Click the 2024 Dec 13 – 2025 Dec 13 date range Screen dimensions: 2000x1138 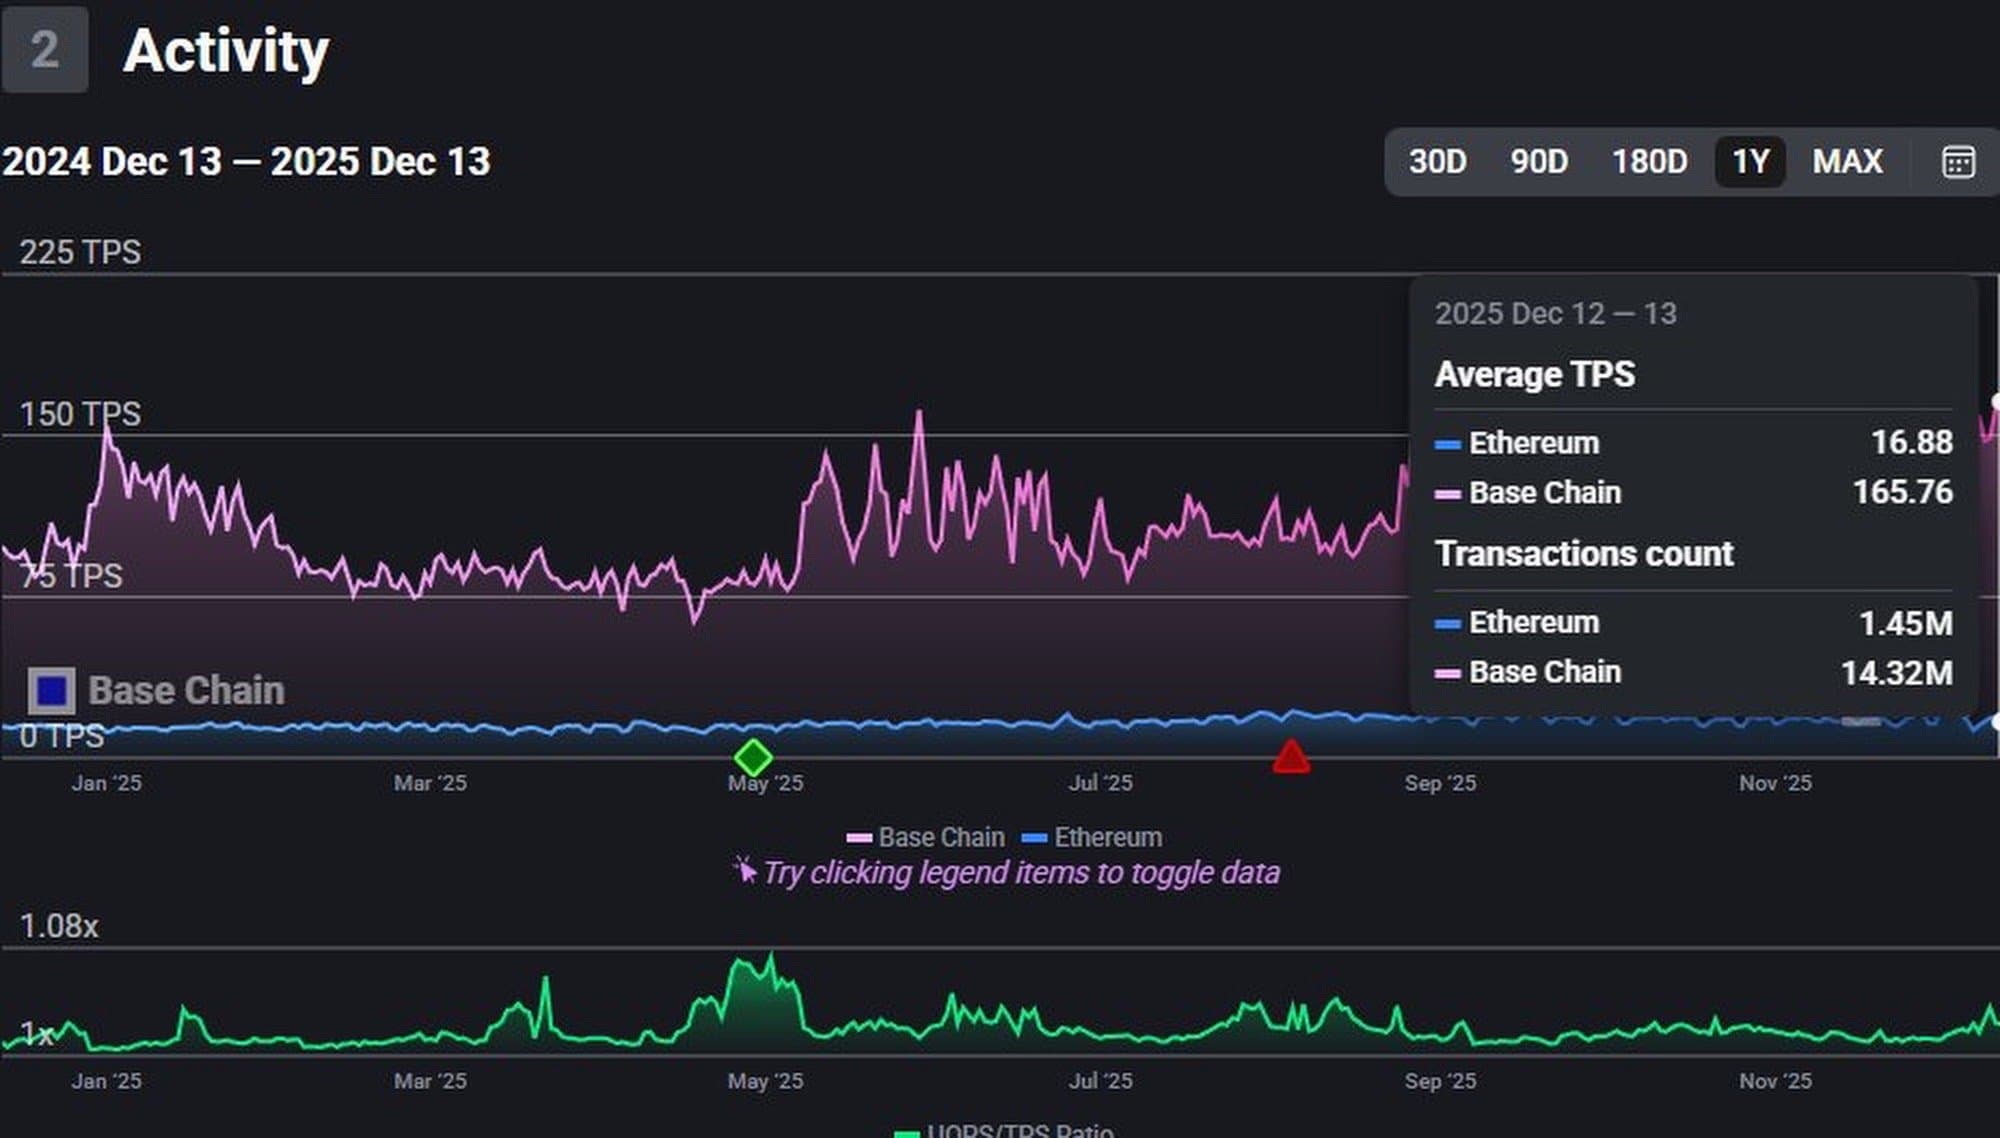tap(246, 162)
